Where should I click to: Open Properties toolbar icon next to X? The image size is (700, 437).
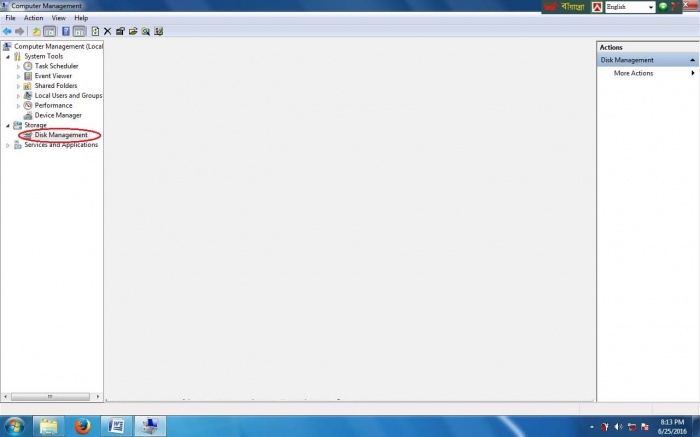pyautogui.click(x=120, y=31)
